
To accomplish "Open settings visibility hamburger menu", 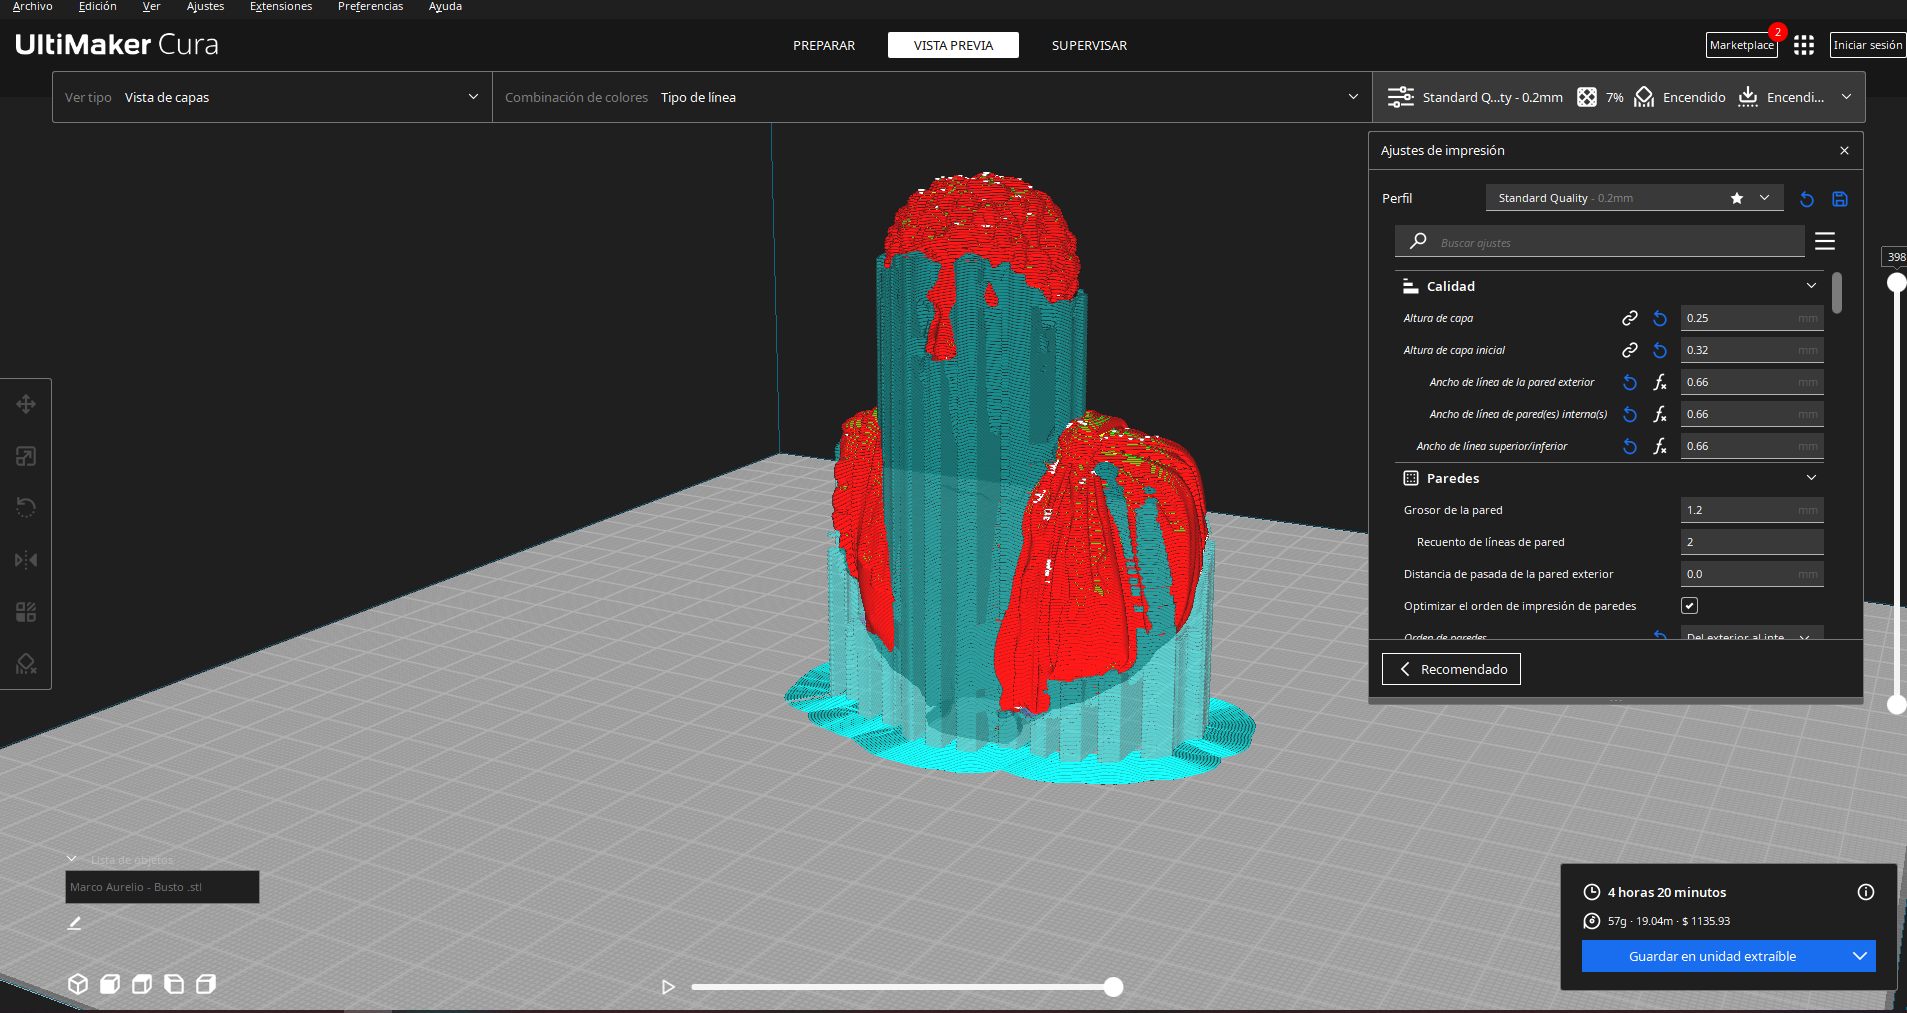I will (x=1825, y=241).
